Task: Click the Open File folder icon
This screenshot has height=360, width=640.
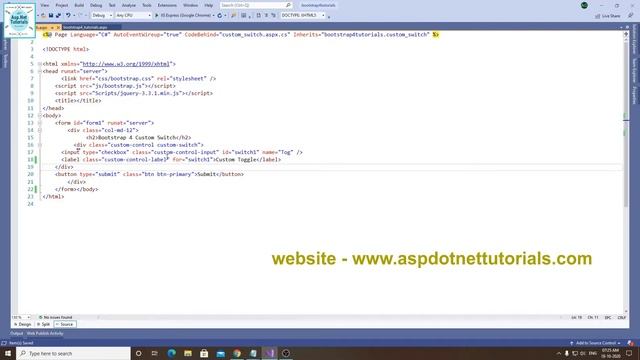Action: pos(43,16)
